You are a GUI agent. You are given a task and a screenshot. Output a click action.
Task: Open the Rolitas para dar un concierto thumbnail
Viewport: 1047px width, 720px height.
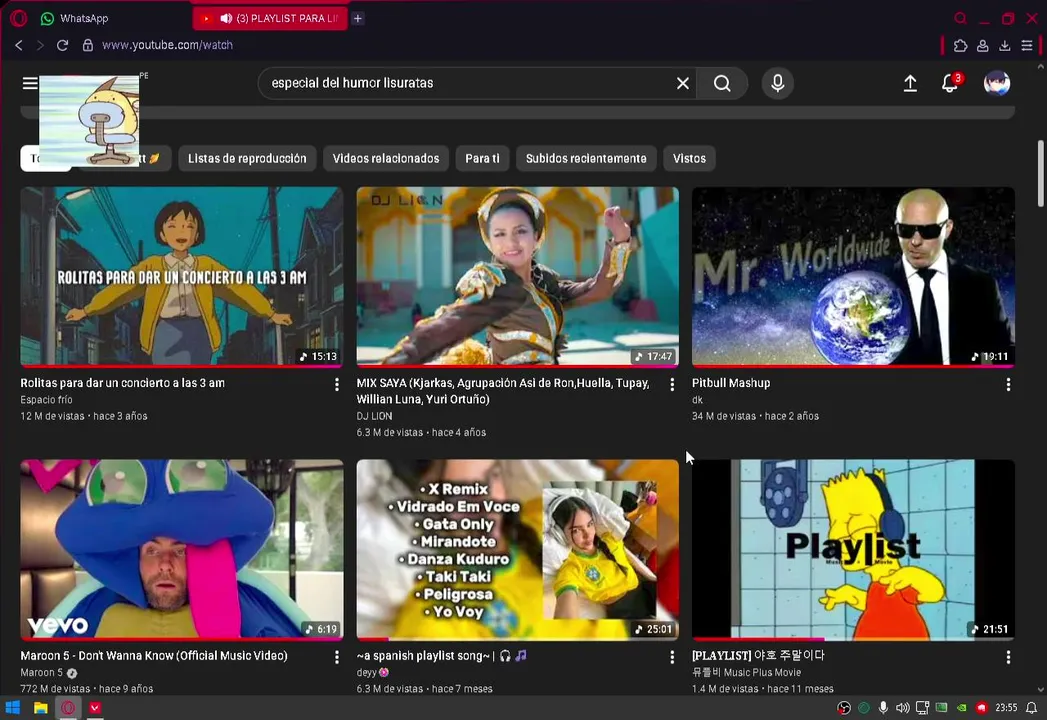click(182, 277)
